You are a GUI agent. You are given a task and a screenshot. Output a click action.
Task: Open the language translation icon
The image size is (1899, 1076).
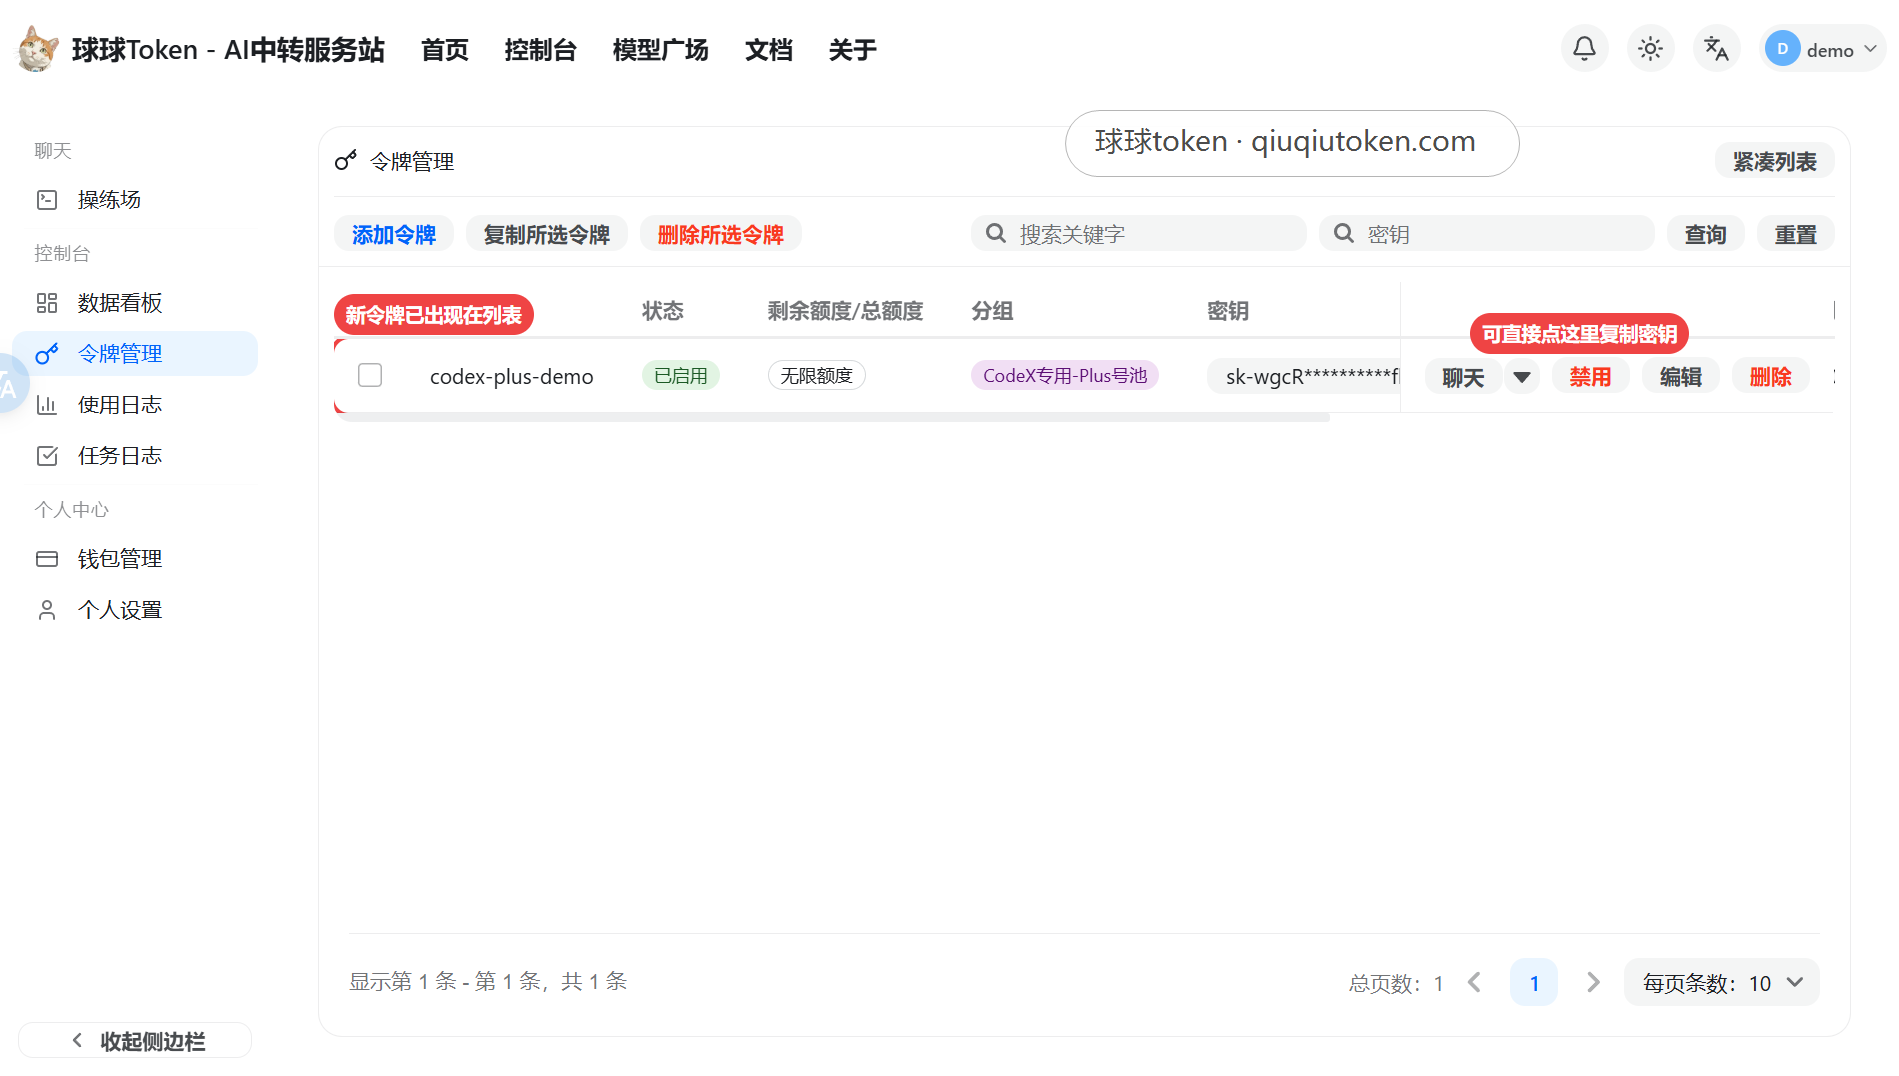[1716, 49]
